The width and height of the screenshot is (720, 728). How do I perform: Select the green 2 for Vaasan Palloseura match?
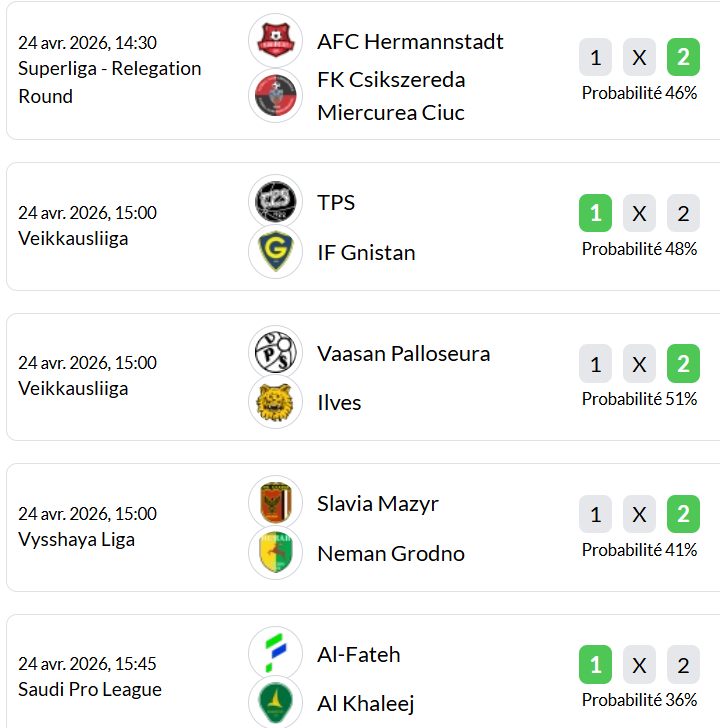coord(683,364)
